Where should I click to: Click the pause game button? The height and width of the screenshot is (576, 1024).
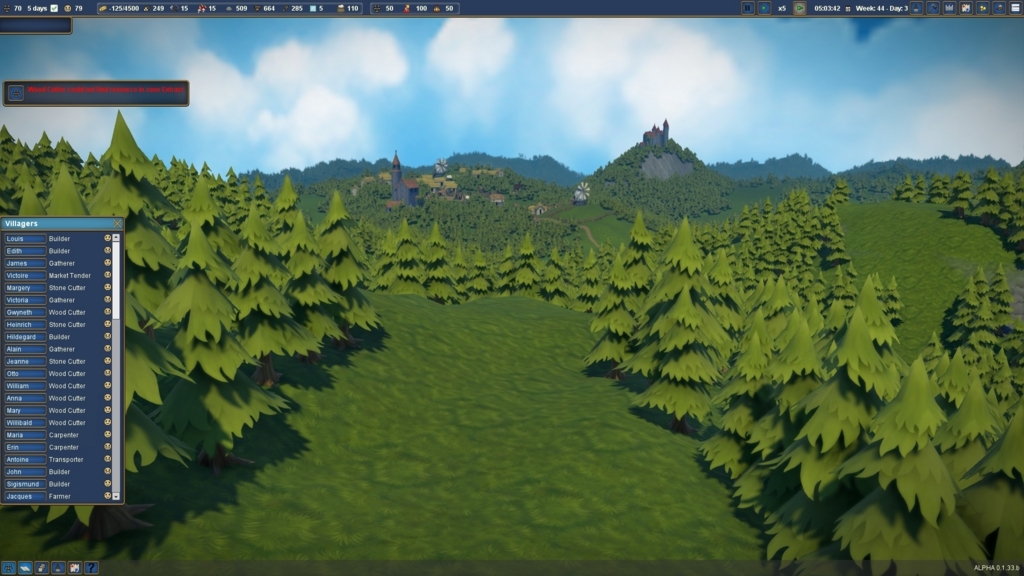point(748,8)
